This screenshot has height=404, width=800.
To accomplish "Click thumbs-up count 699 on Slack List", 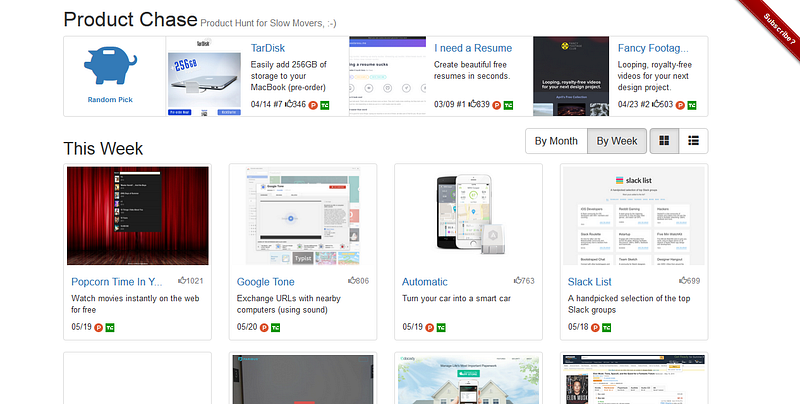I will [690, 281].
